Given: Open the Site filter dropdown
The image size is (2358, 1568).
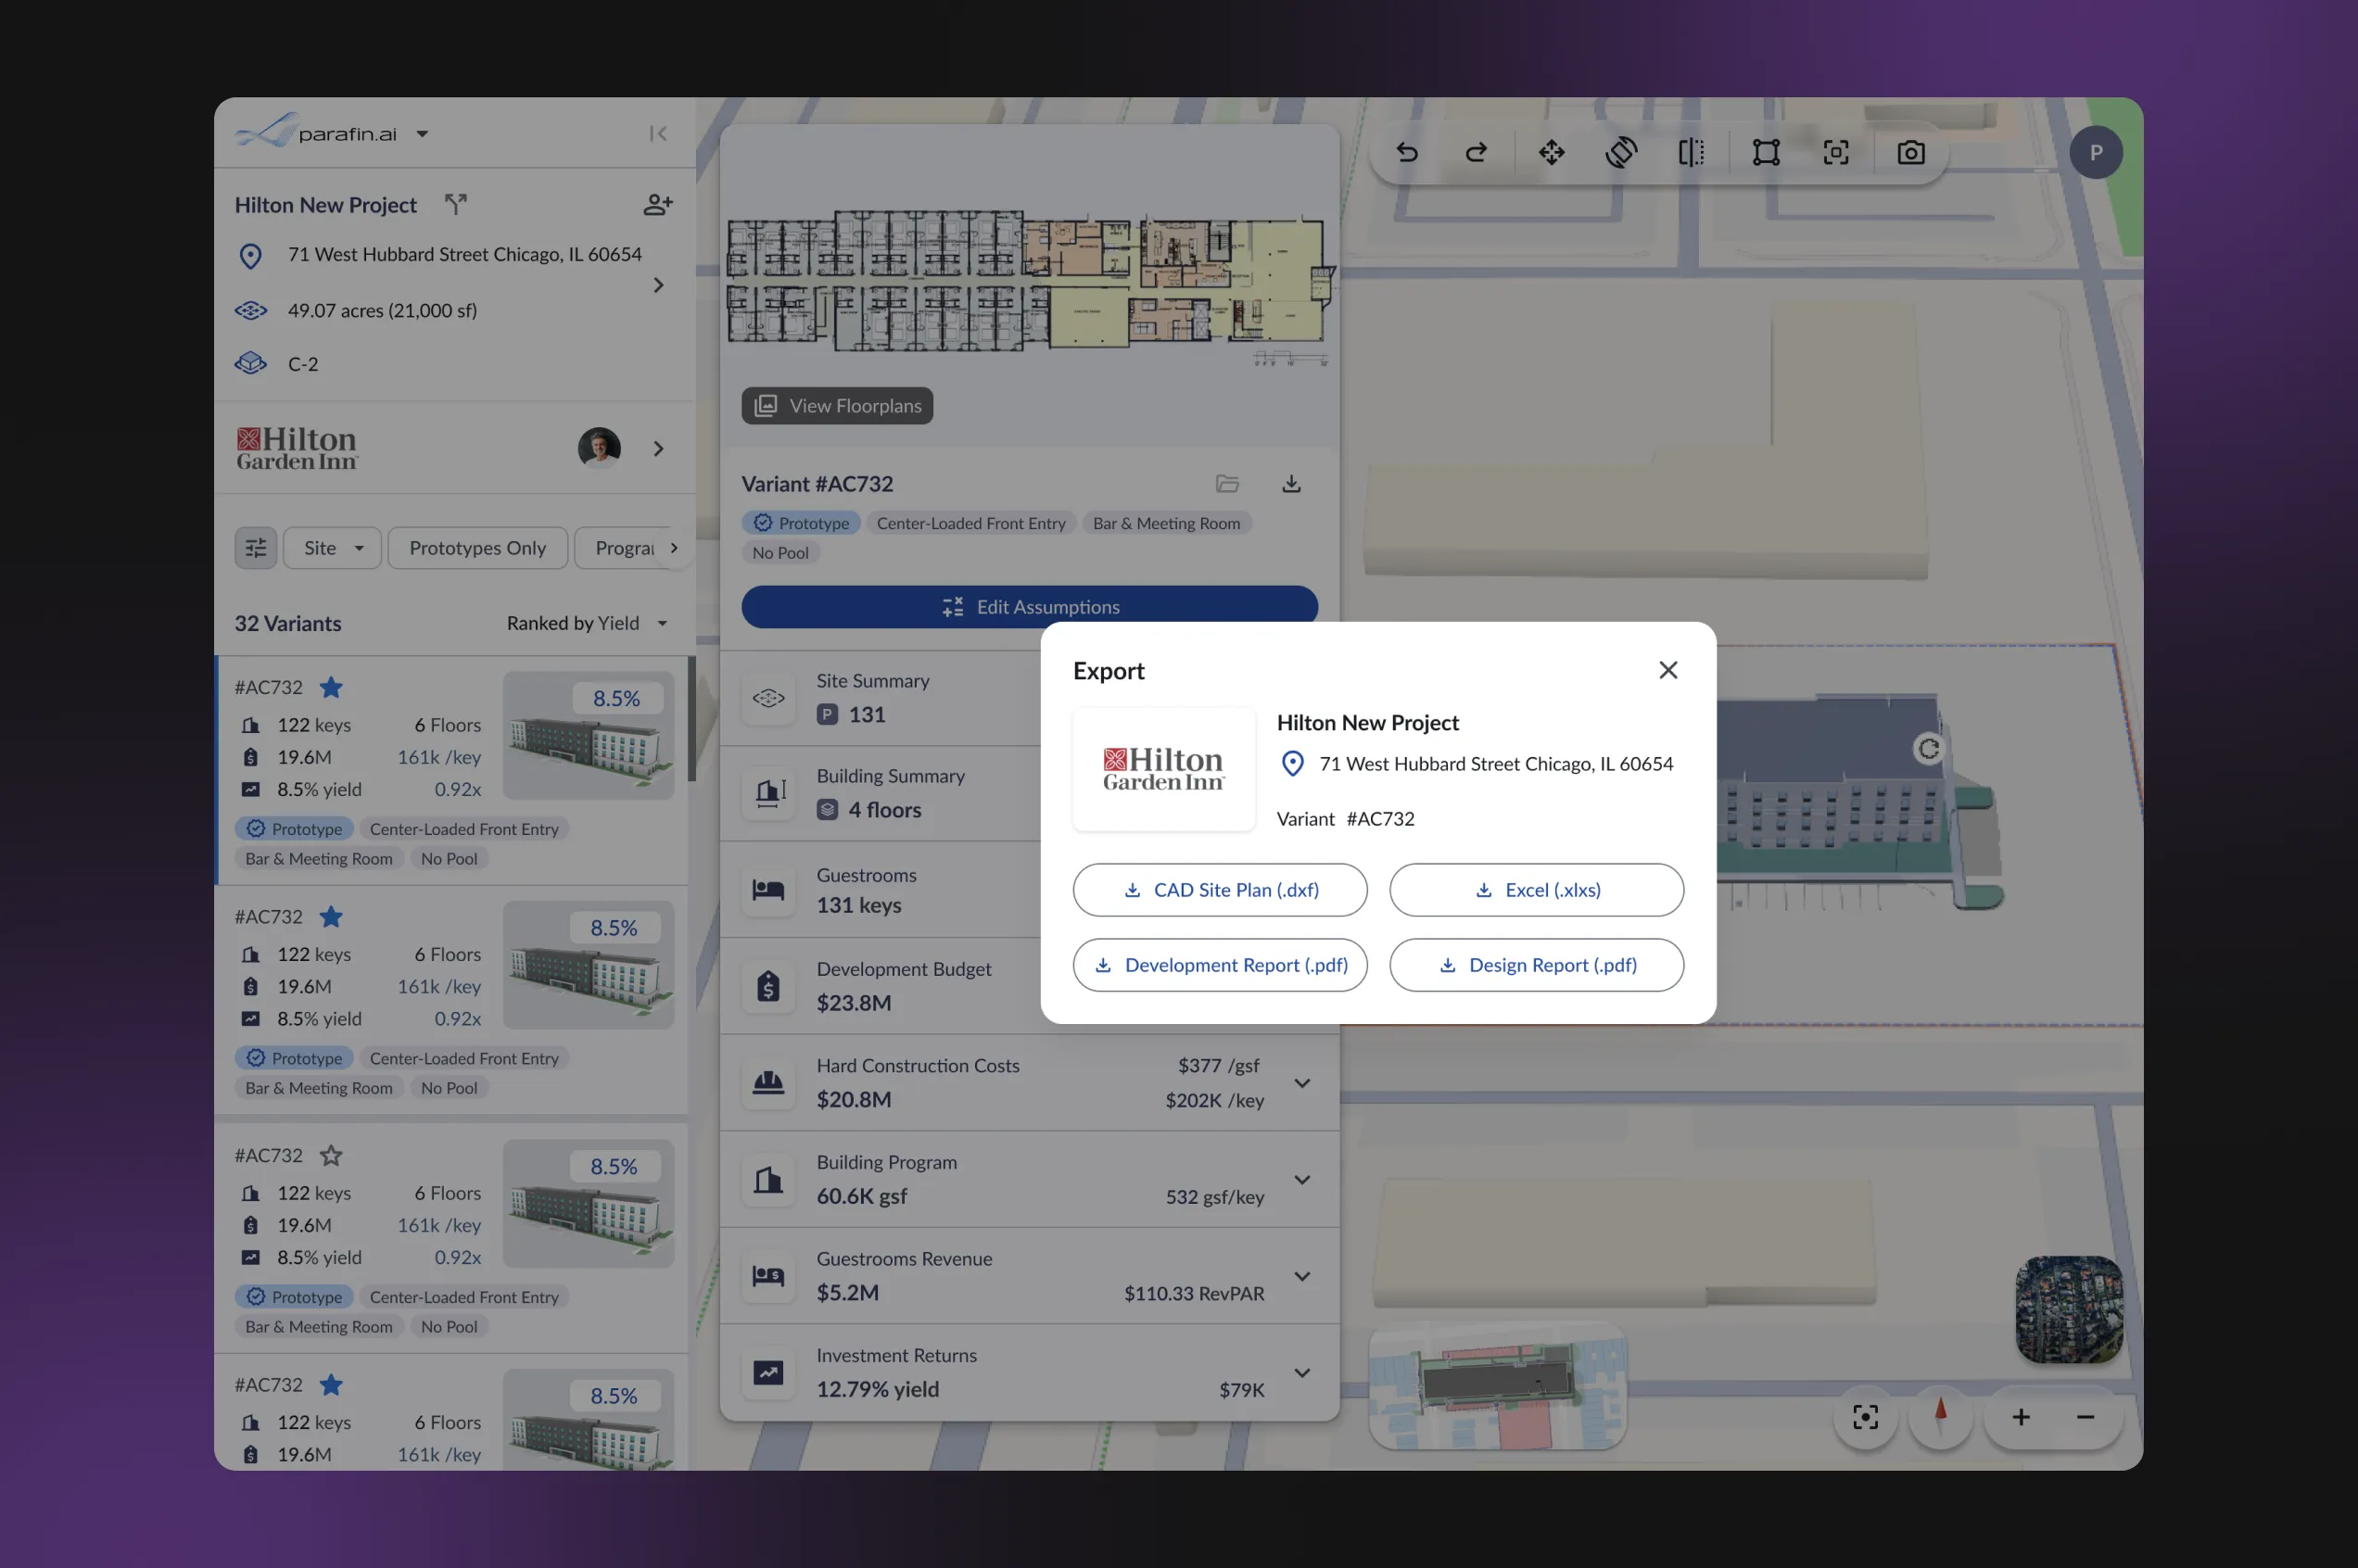Looking at the screenshot, I should [332, 548].
